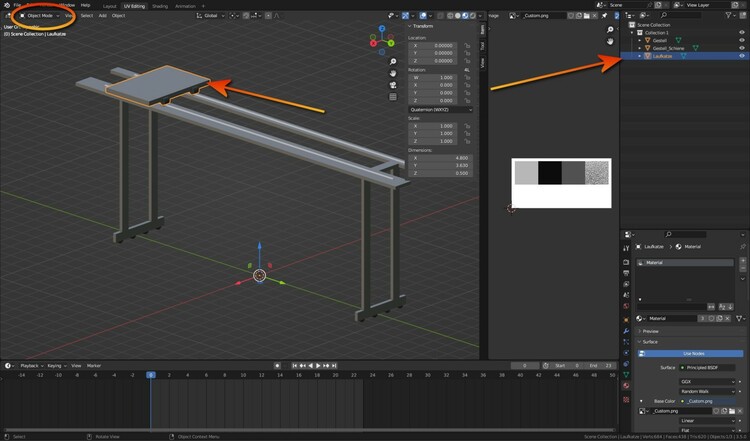The height and width of the screenshot is (441, 750).
Task: Open the Object Mode dropdown
Action: (40, 16)
